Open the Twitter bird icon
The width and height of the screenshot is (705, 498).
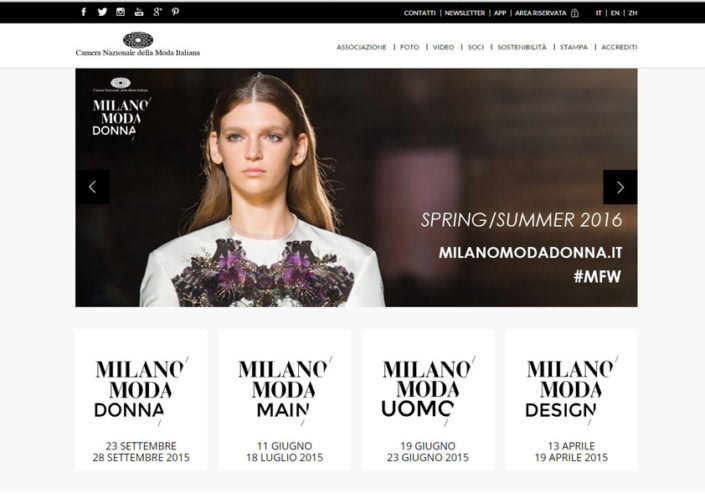[102, 12]
